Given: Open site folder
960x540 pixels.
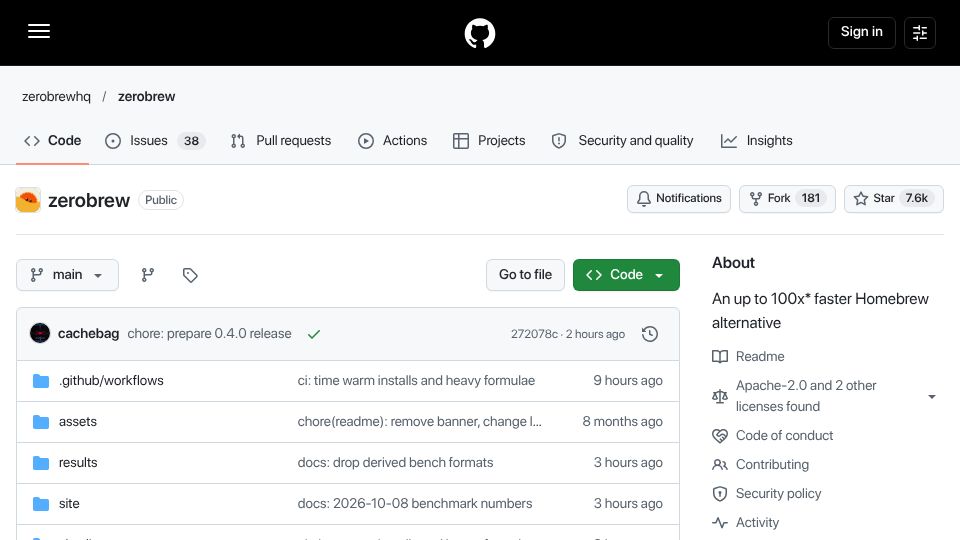Looking at the screenshot, I should 69,504.
